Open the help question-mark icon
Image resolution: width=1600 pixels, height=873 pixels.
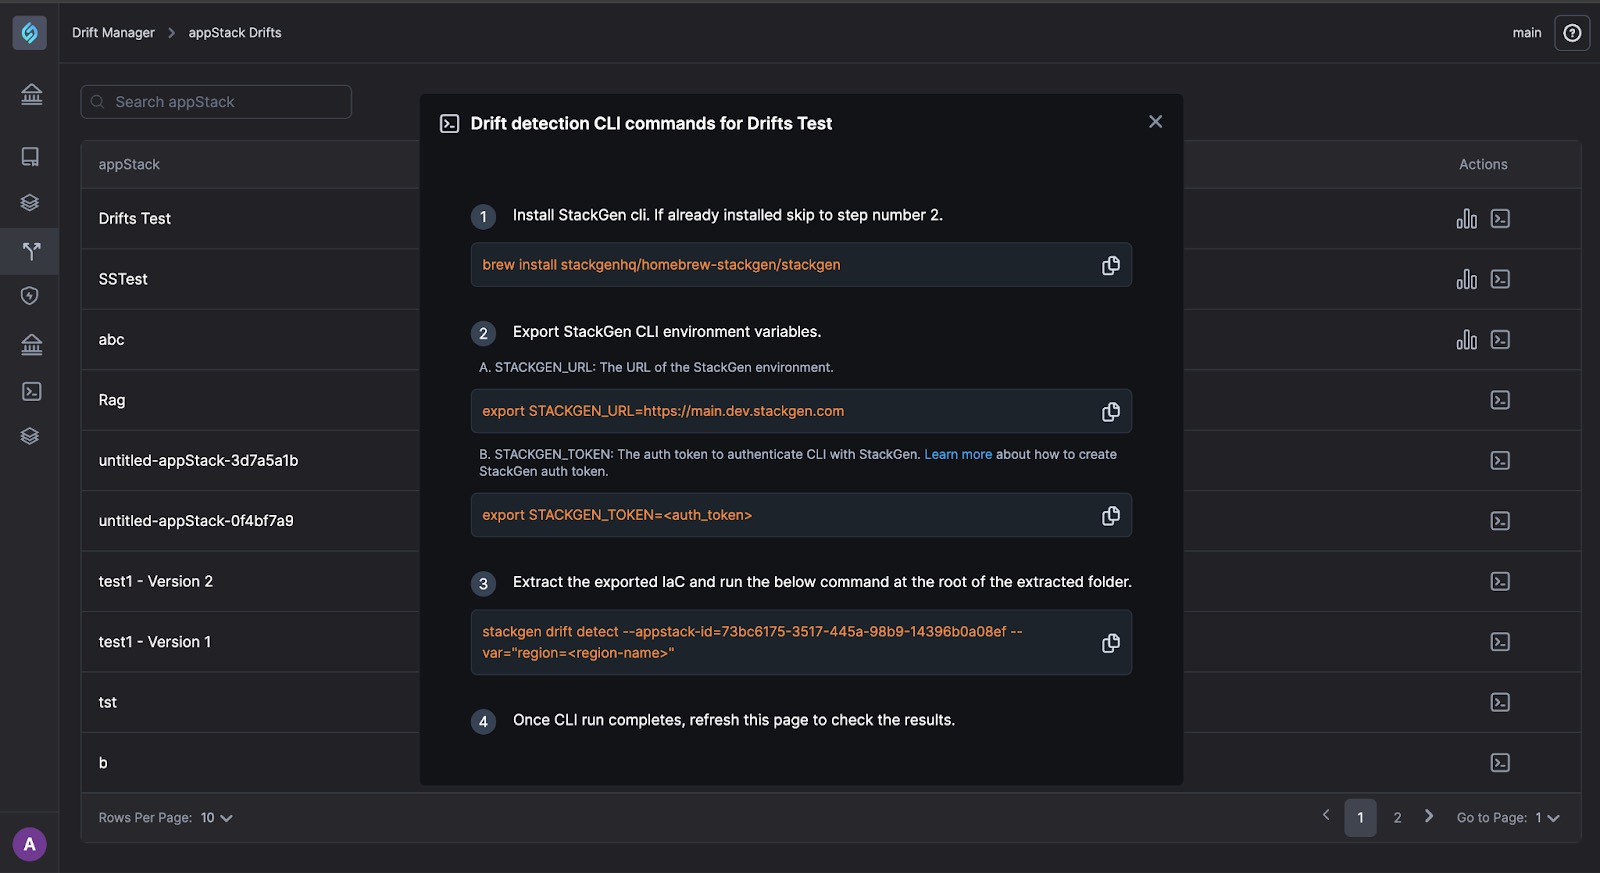point(1572,33)
